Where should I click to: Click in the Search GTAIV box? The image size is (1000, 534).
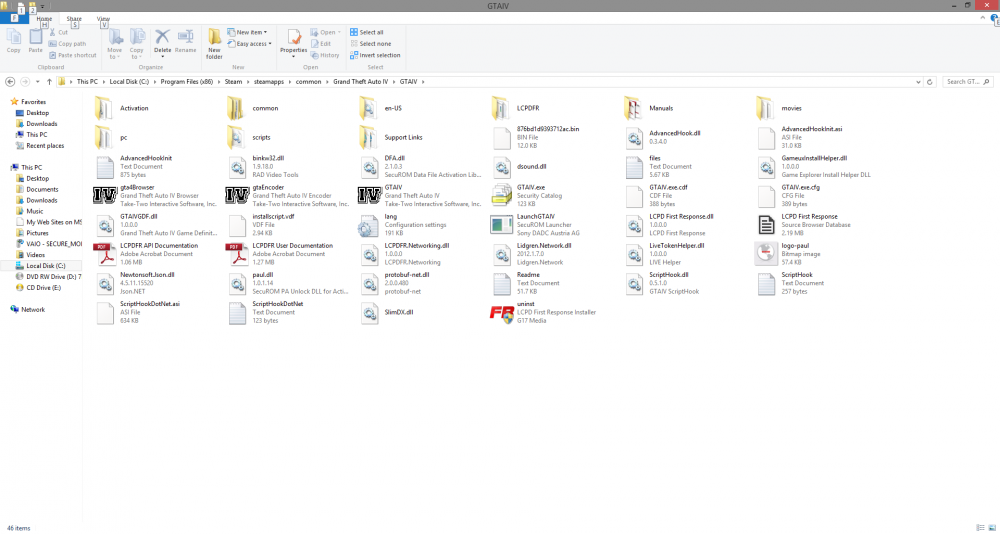pos(968,82)
